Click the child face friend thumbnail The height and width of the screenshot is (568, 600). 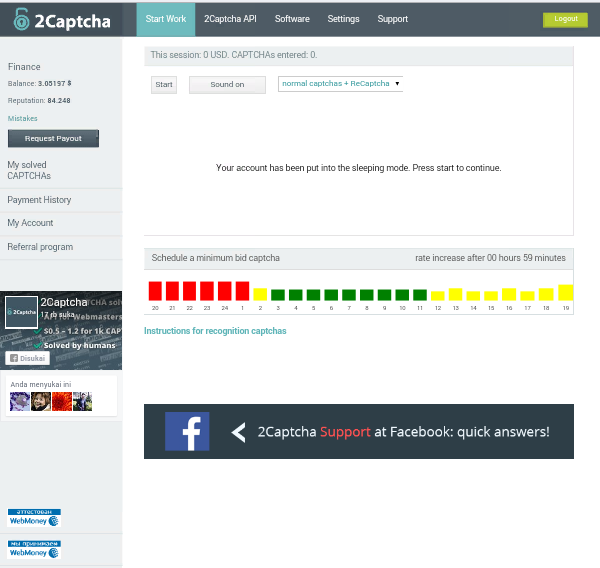[41, 402]
